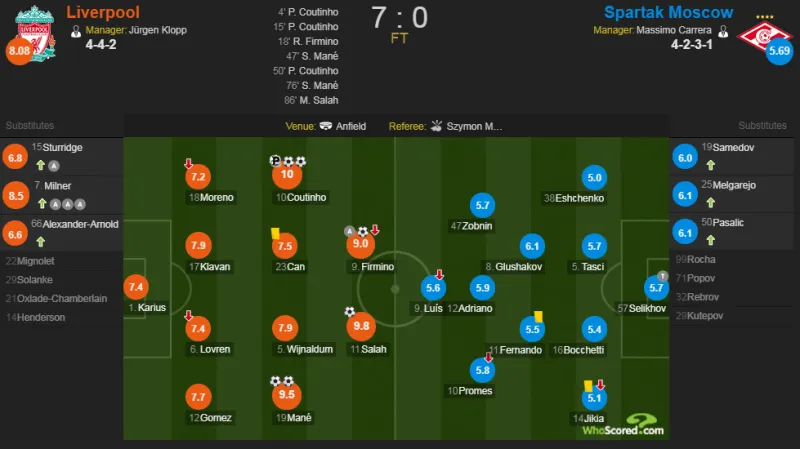Click Jürgen Klopp's manager silhouette icon
The width and height of the screenshot is (800, 449).
[76, 32]
